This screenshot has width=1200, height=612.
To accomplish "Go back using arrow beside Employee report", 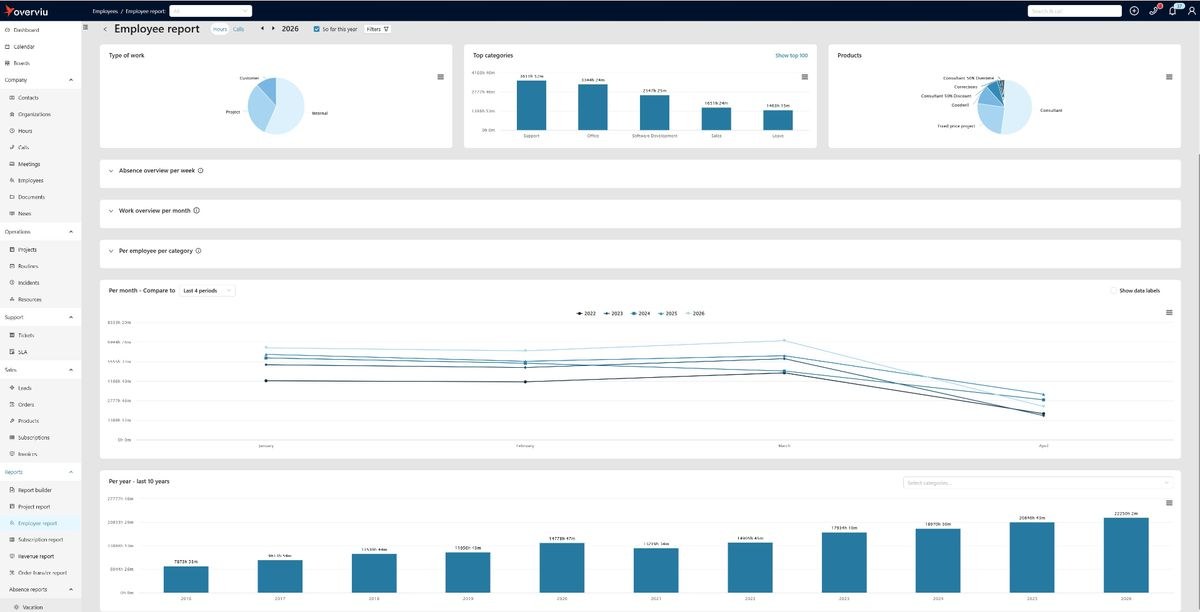I will click(105, 29).
